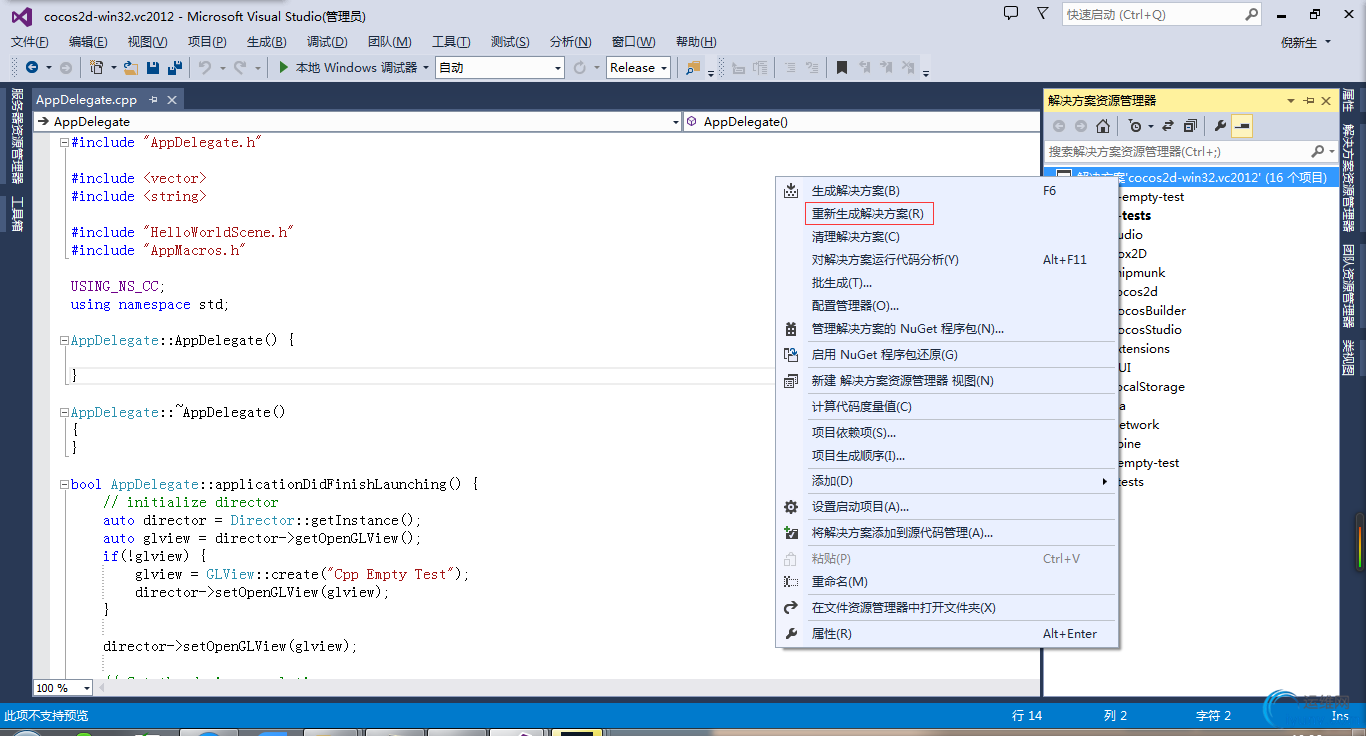Click the pending changes filter clock icon

tap(1134, 126)
